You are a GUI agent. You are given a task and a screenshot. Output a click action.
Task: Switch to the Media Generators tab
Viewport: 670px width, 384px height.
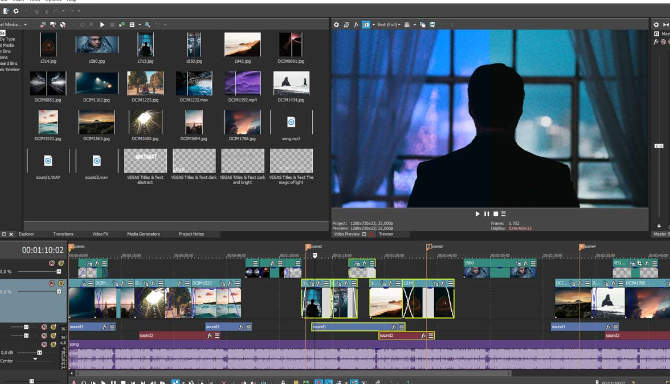[x=144, y=234]
